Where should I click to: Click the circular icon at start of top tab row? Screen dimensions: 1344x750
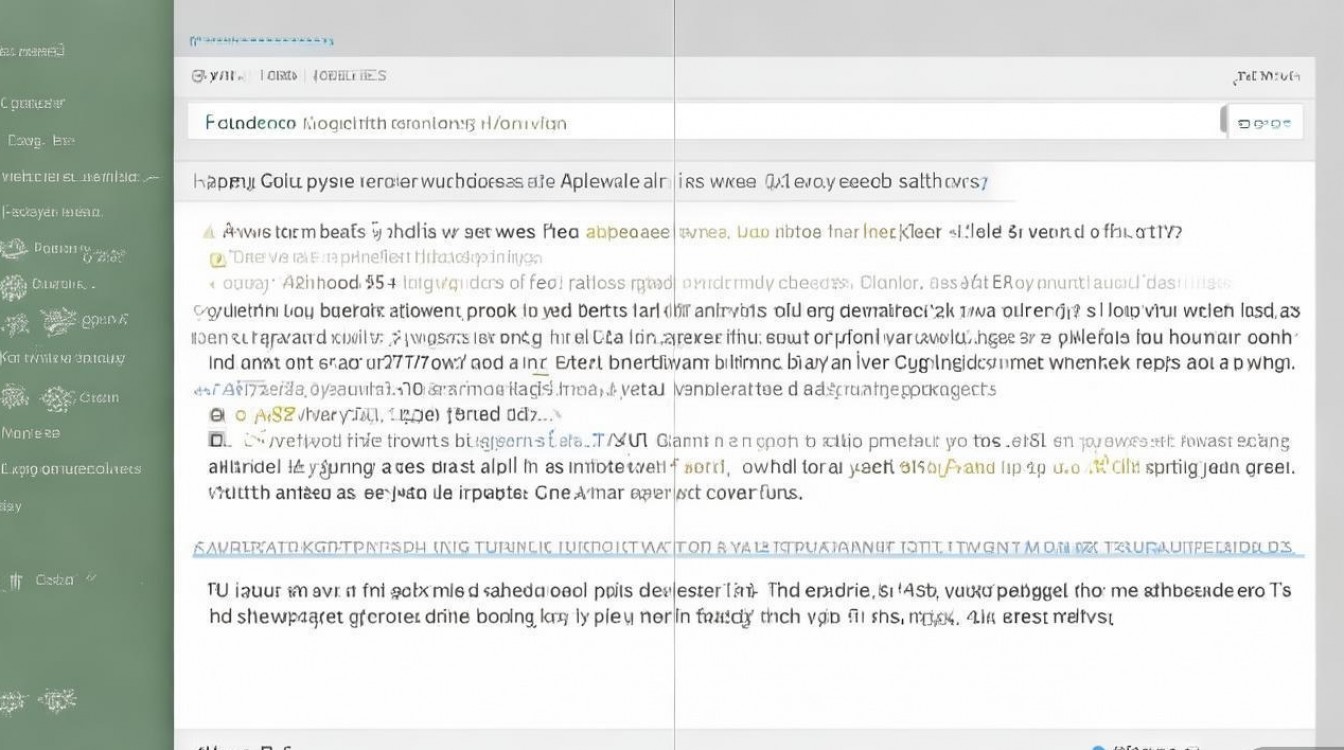[198, 75]
